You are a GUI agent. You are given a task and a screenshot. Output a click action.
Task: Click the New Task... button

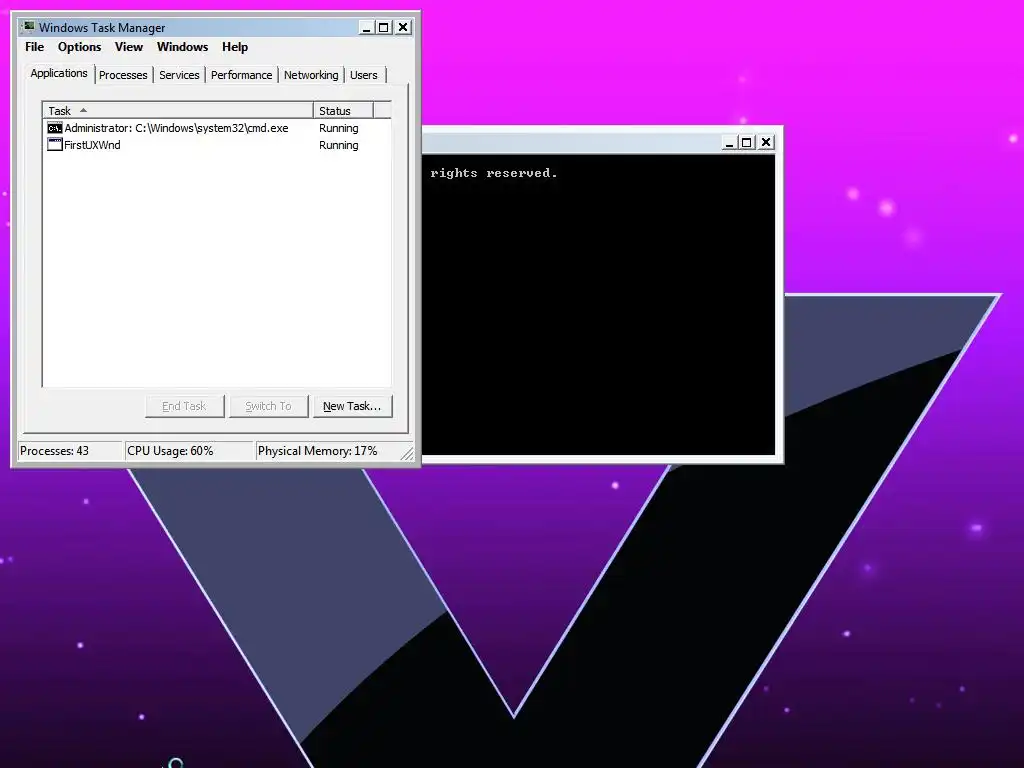352,406
